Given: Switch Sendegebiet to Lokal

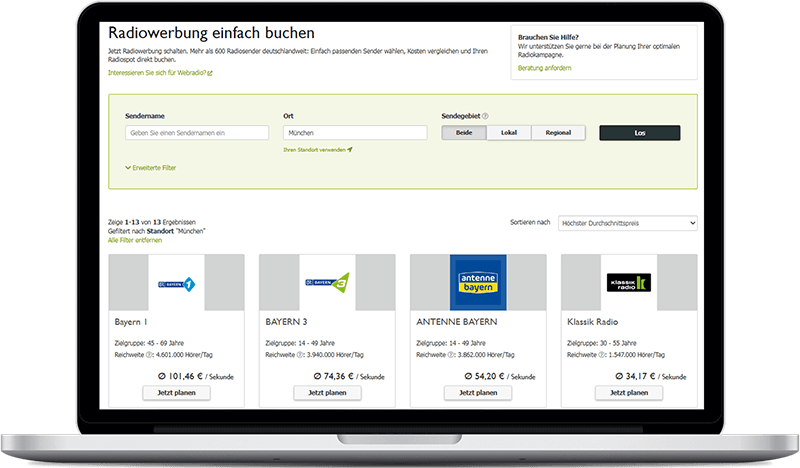Looking at the screenshot, I should click(508, 133).
